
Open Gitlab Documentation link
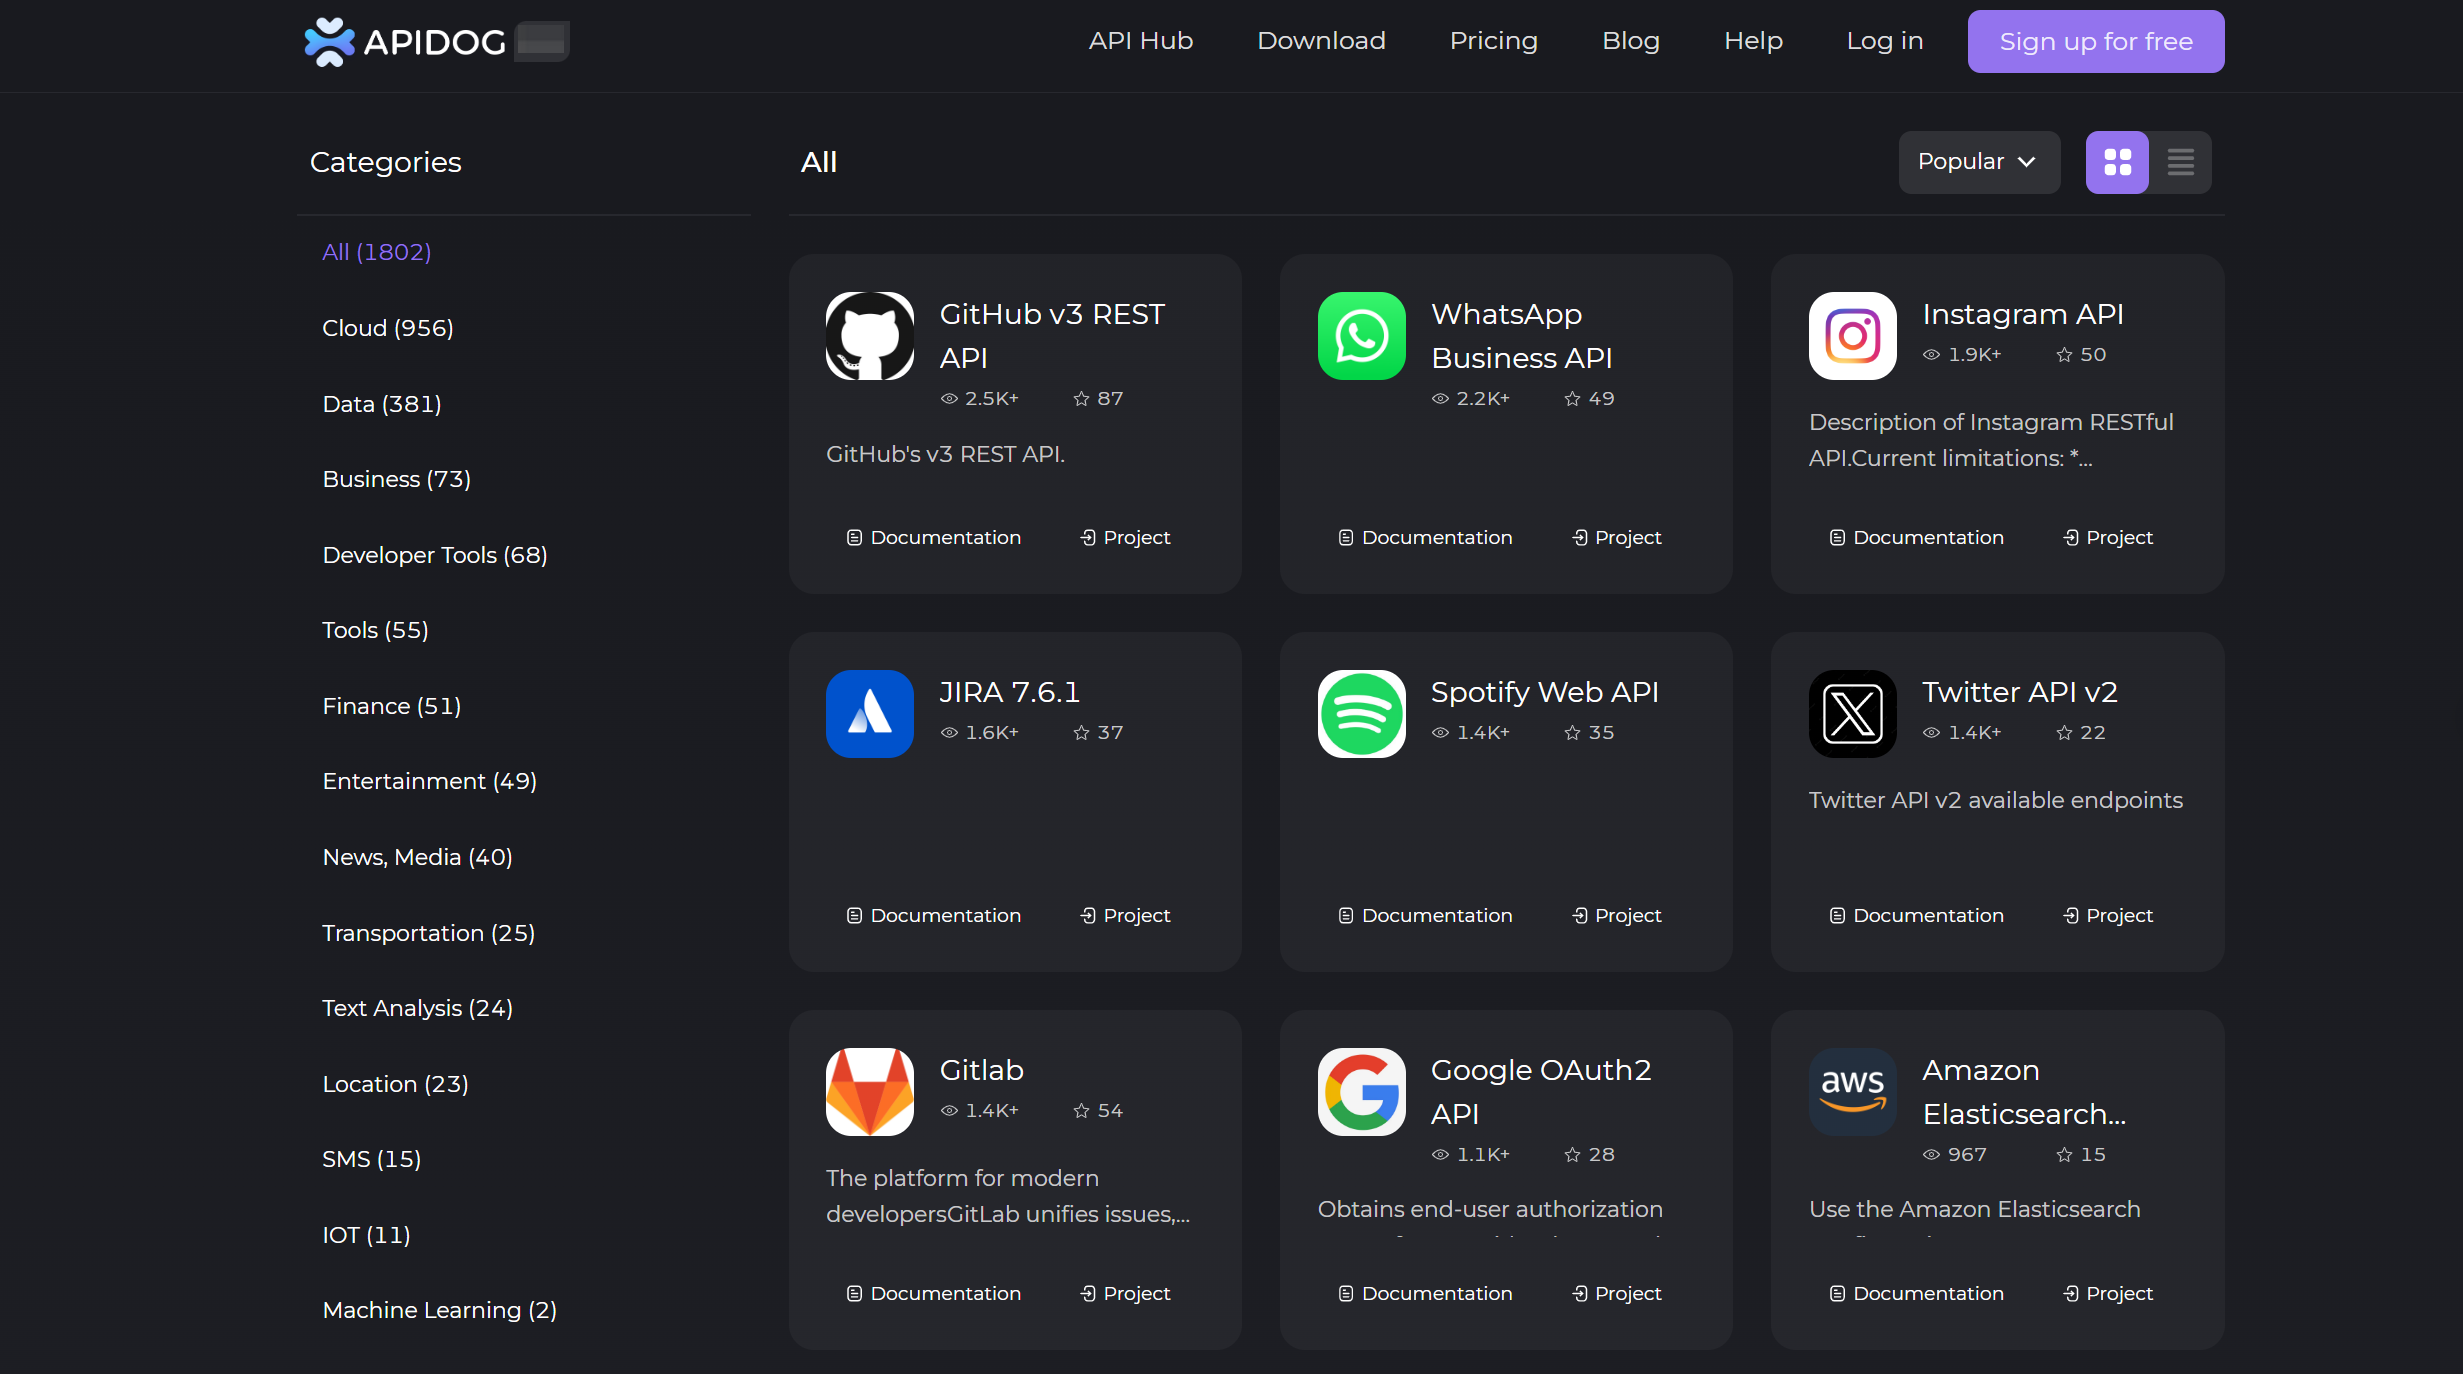coord(933,1294)
